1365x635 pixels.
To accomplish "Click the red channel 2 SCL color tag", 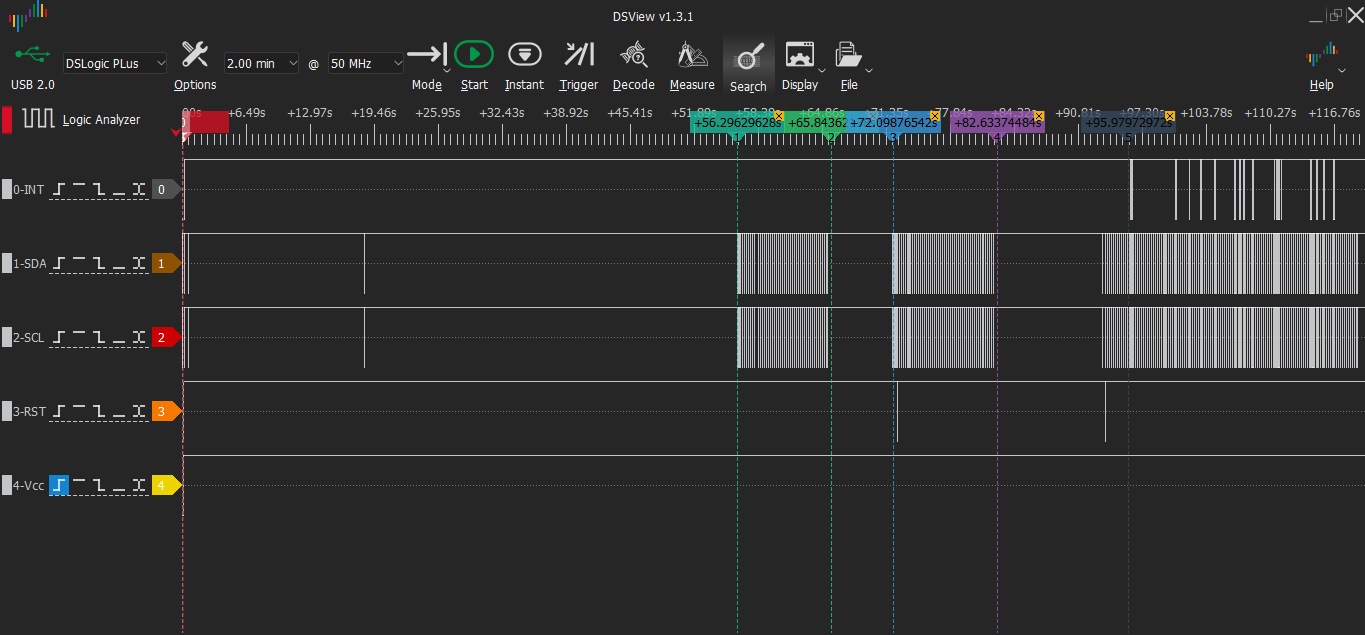I will [164, 338].
